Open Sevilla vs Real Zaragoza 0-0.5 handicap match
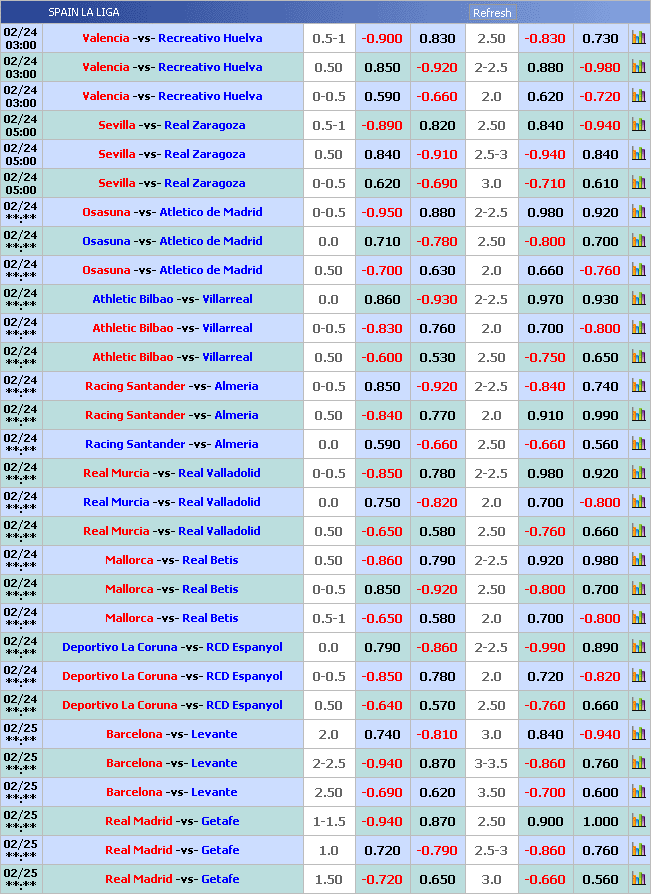651x894 pixels. tap(172, 183)
